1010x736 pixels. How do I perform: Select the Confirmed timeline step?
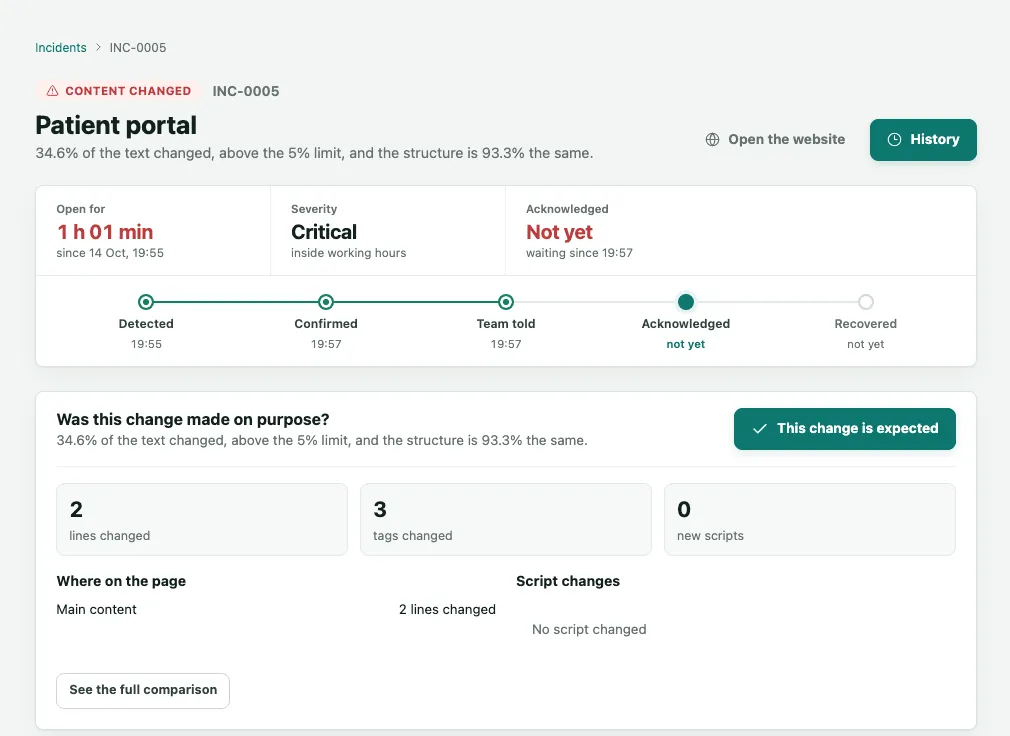pyautogui.click(x=326, y=302)
